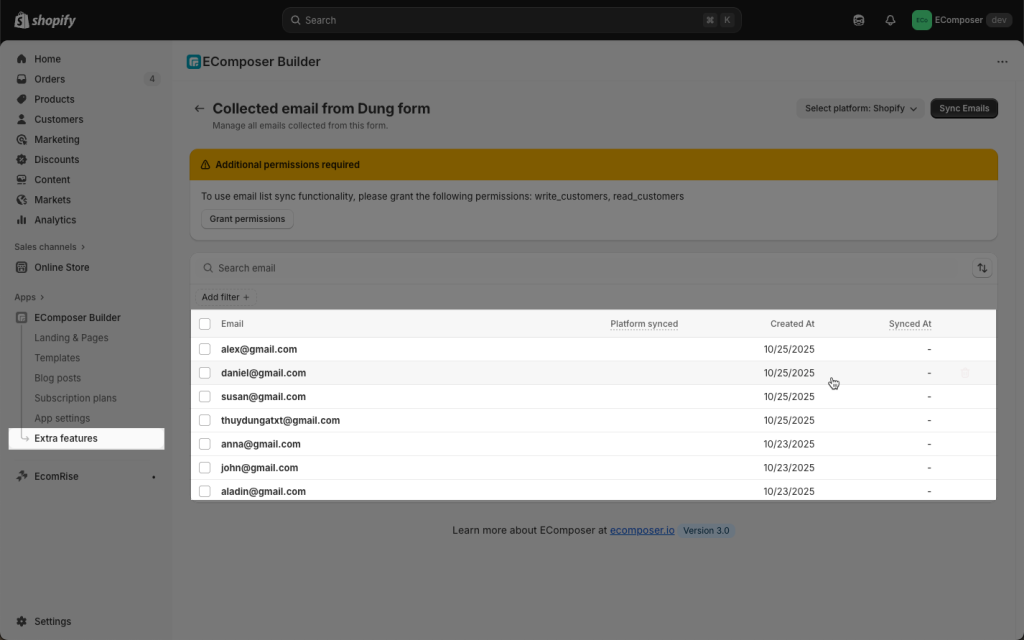Open Extra features in the sidebar
This screenshot has width=1024, height=640.
pos(66,438)
